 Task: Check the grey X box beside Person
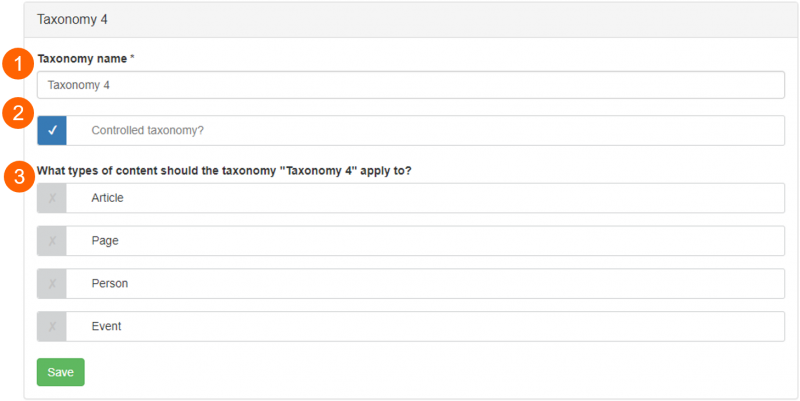coord(52,284)
